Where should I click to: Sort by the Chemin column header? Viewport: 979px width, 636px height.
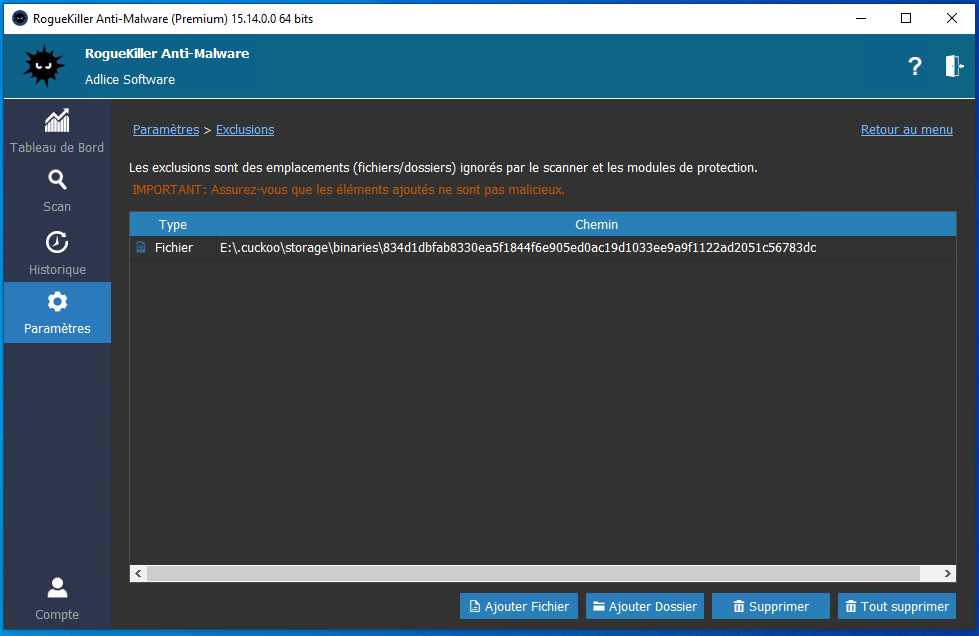[596, 225]
